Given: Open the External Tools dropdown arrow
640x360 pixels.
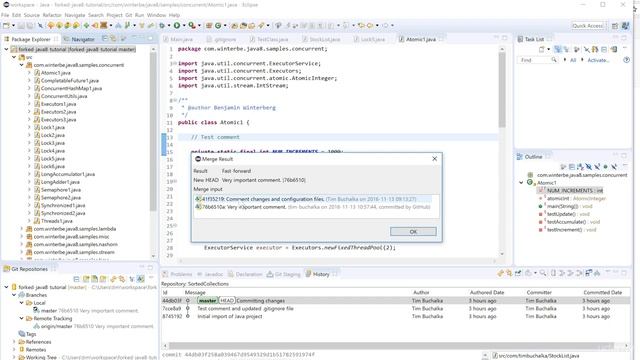Looking at the screenshot, I should point(199,25).
